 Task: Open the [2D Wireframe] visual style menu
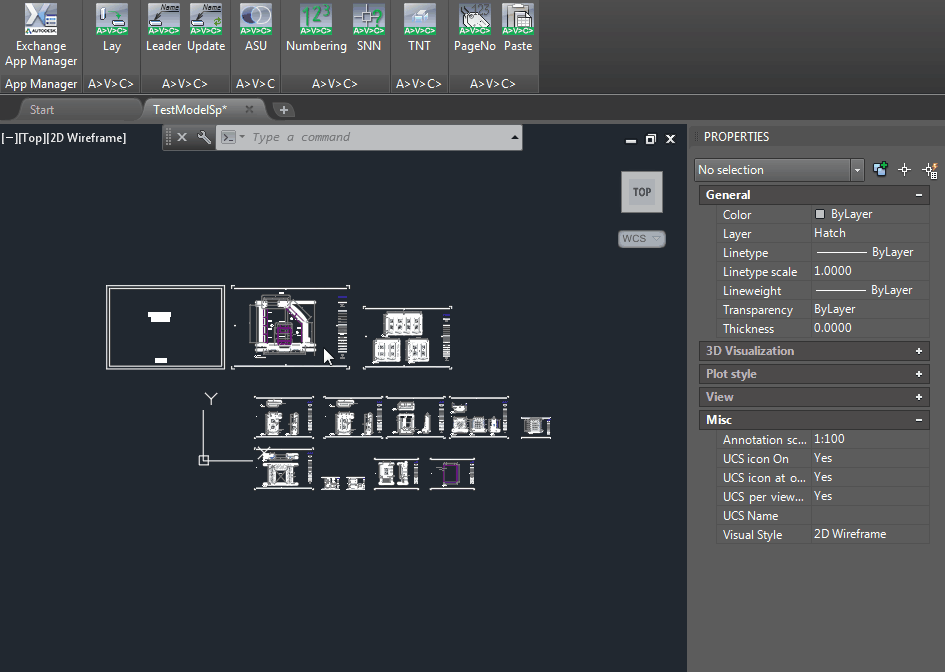(86, 138)
